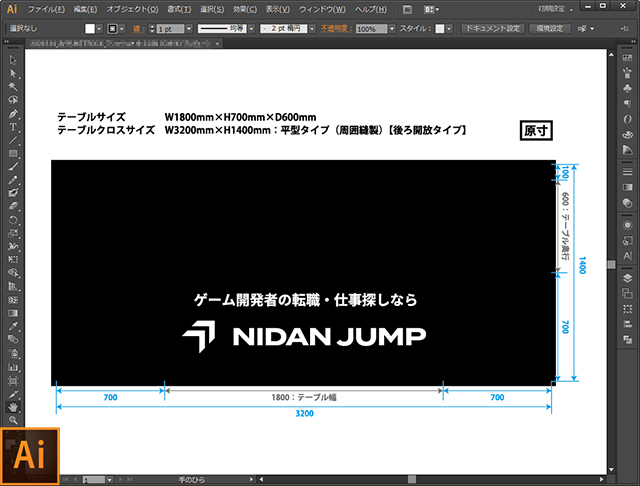Viewport: 640px width, 486px height.
Task: Select the Gradient tool
Action: coord(13,313)
